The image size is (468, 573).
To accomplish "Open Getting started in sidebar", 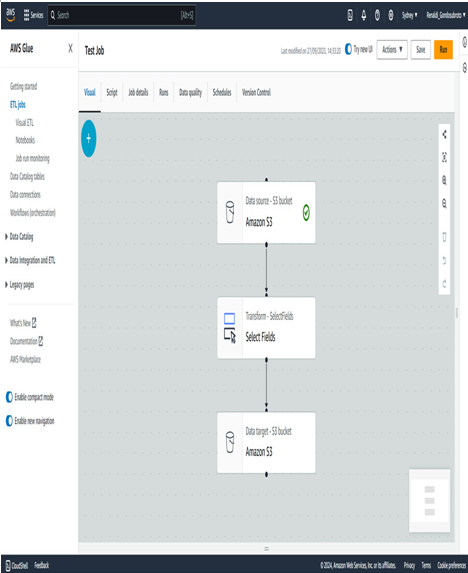I will click(23, 86).
